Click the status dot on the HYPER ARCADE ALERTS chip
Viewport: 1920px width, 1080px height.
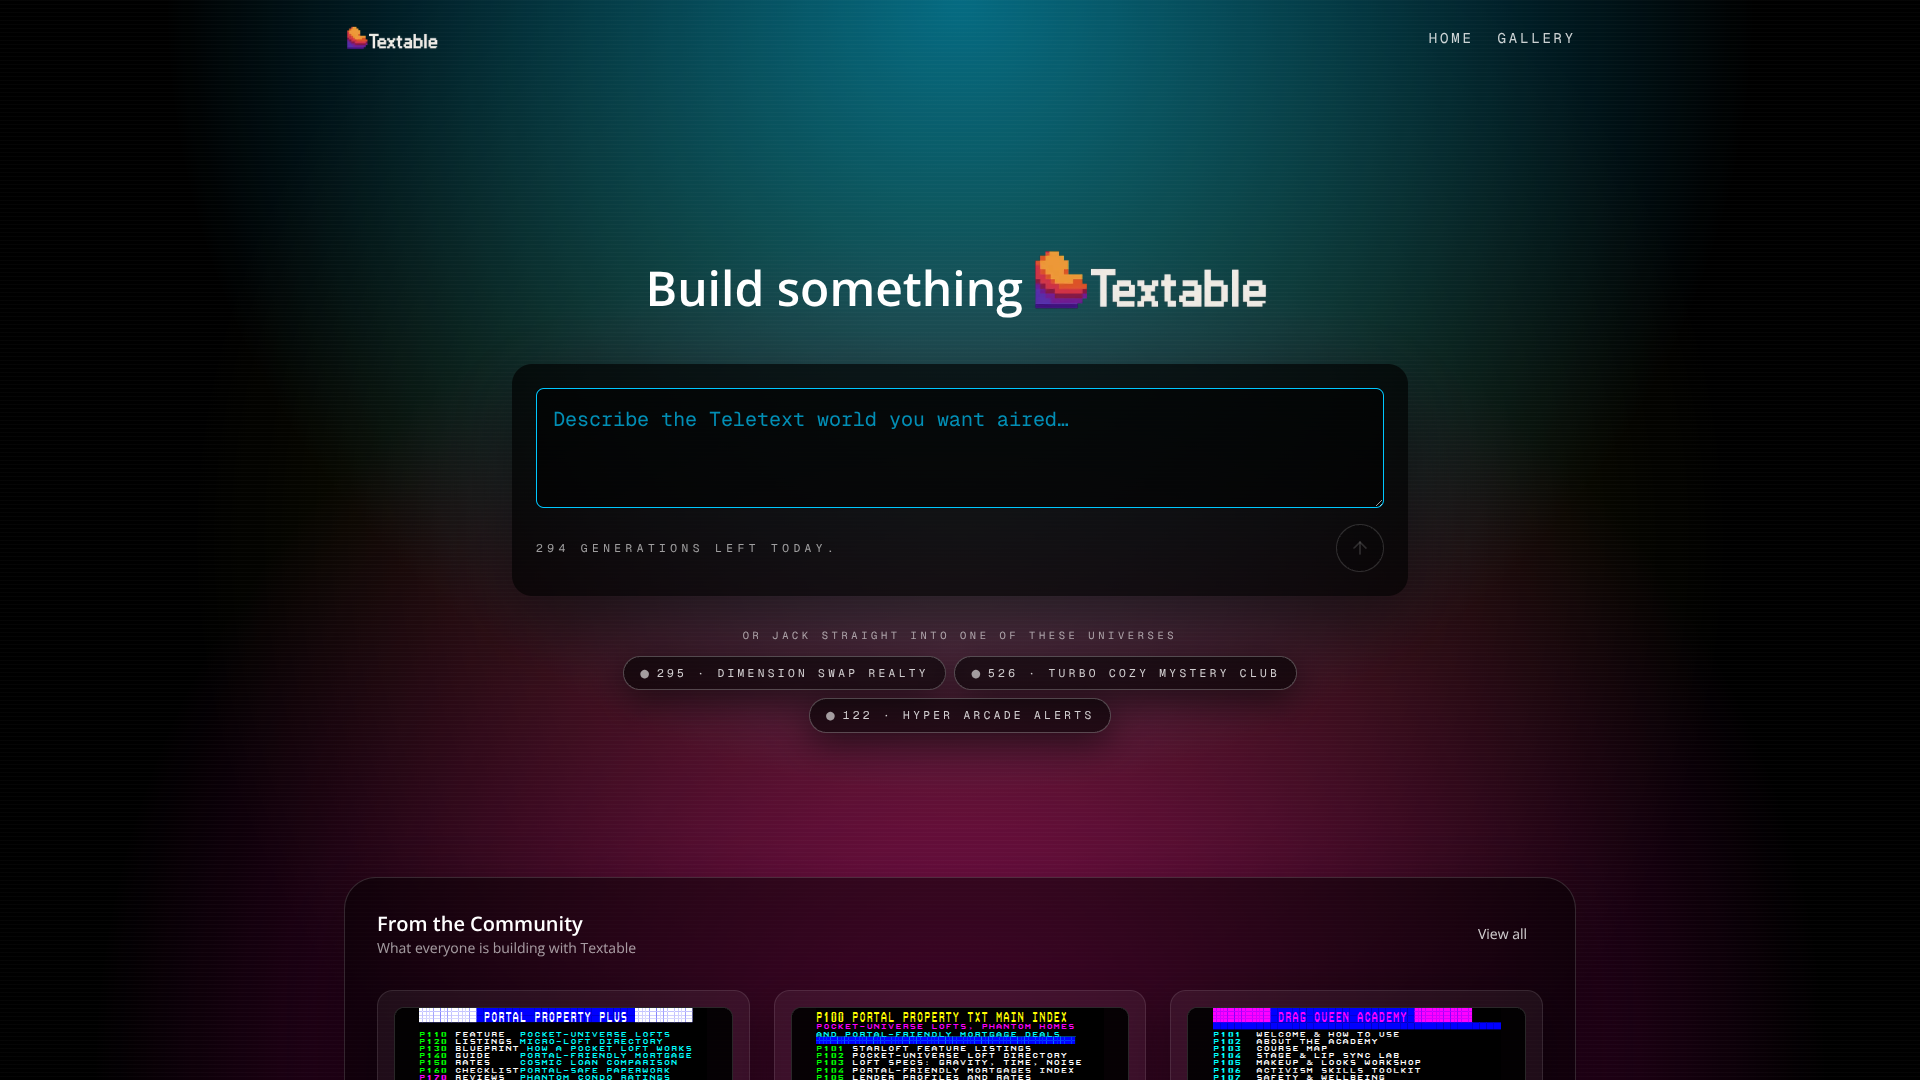click(x=830, y=715)
